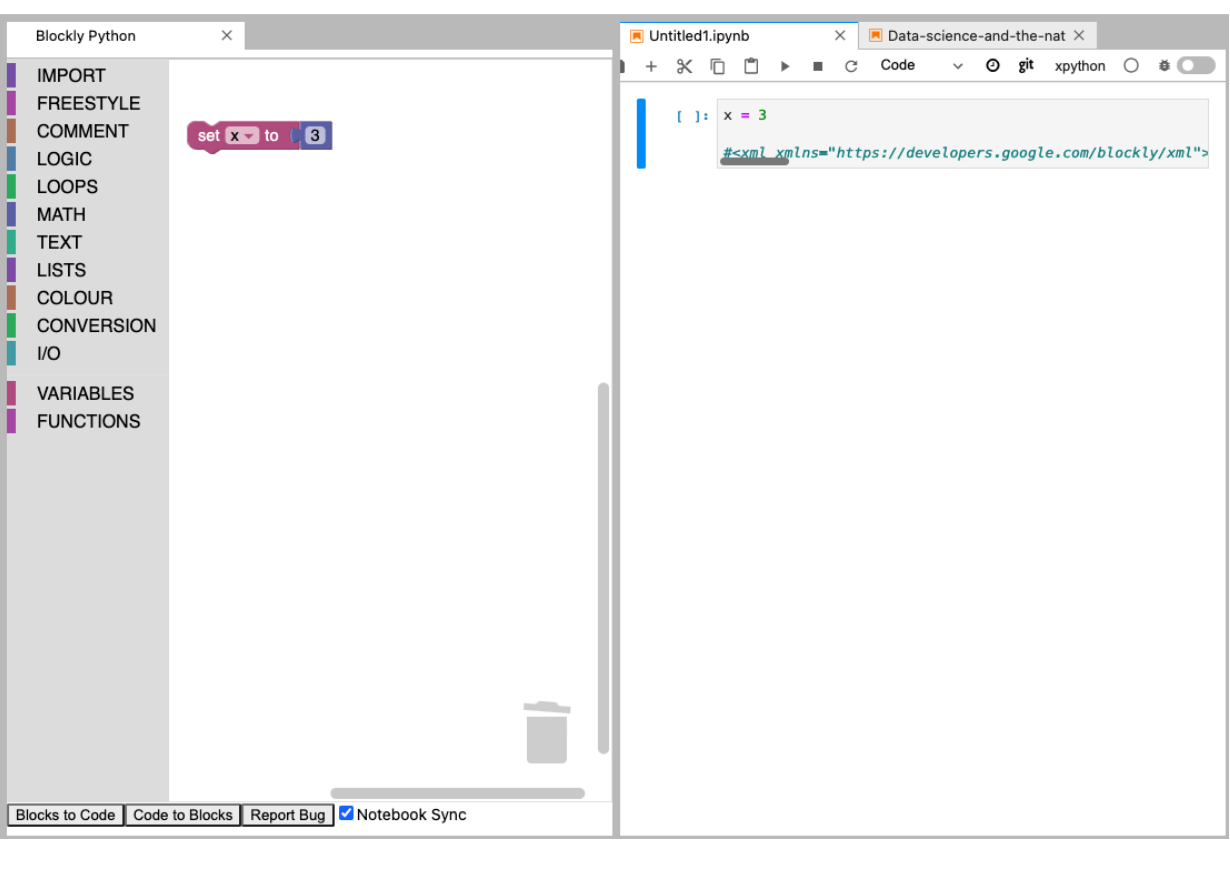
Task: Open the clock icon in notebook toolbar
Action: pyautogui.click(x=992, y=65)
